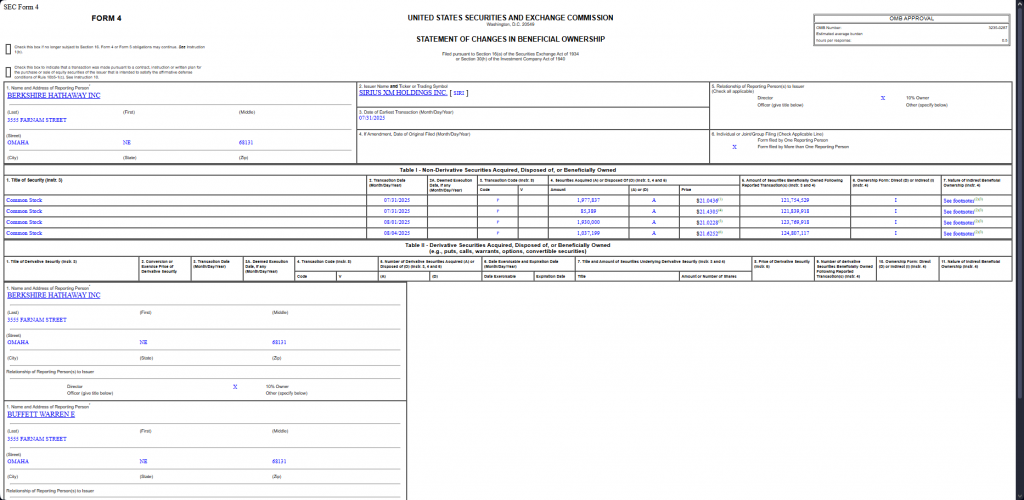Click 'See footnotes' in the 1,977,837 shares row
The height and width of the screenshot is (500, 1024).
(x=959, y=200)
